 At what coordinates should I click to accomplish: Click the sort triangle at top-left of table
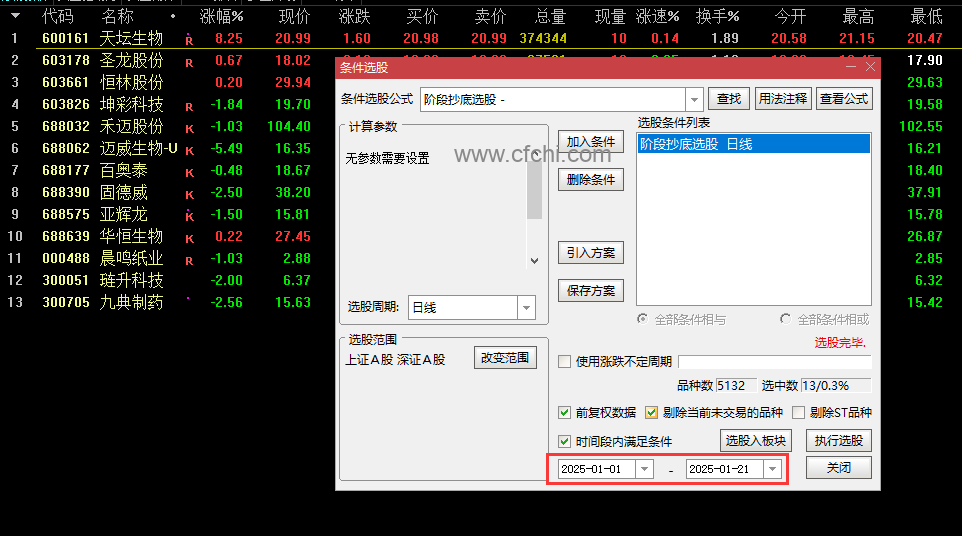pyautogui.click(x=15, y=16)
